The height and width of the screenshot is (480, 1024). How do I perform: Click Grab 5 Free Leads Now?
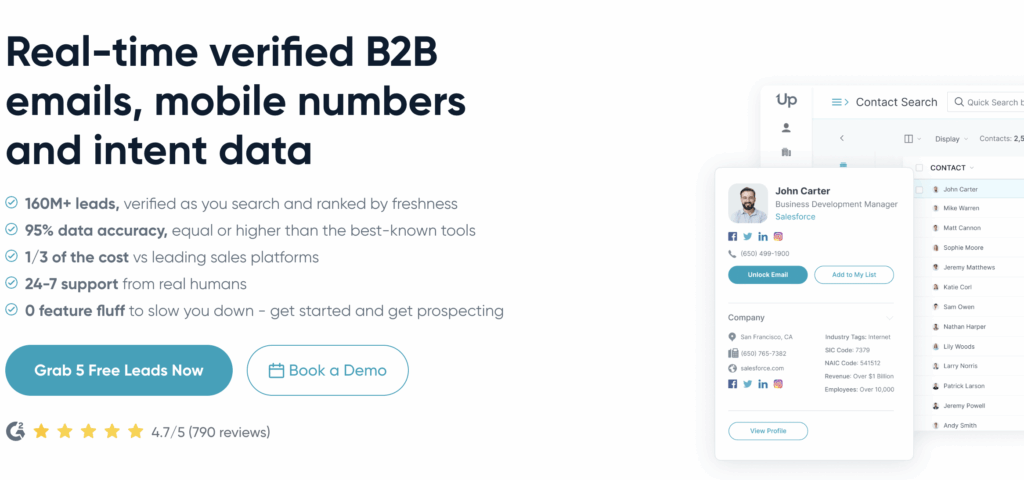coord(119,370)
